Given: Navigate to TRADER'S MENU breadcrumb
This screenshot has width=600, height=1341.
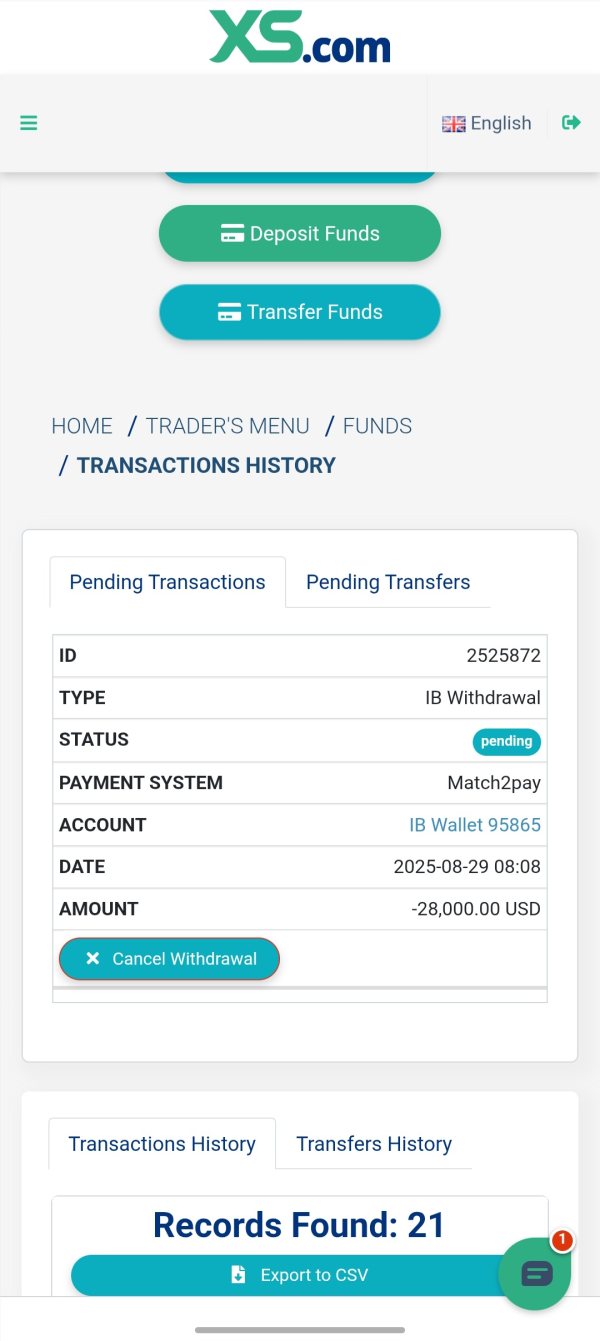Looking at the screenshot, I should click(x=228, y=426).
